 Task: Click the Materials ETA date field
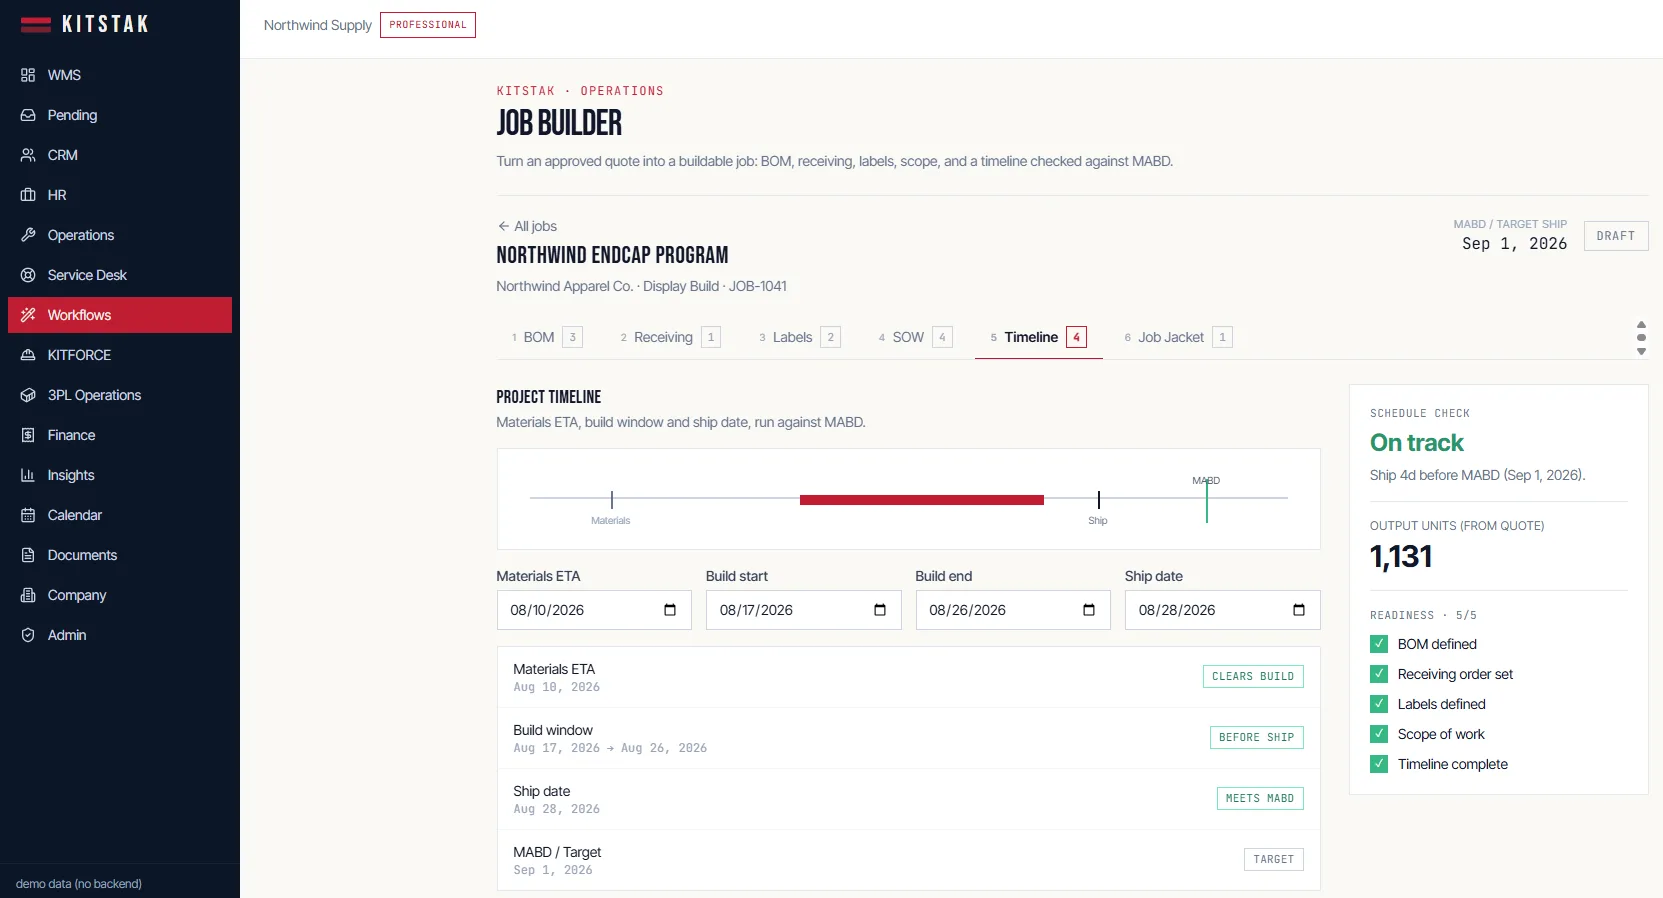pyautogui.click(x=594, y=610)
